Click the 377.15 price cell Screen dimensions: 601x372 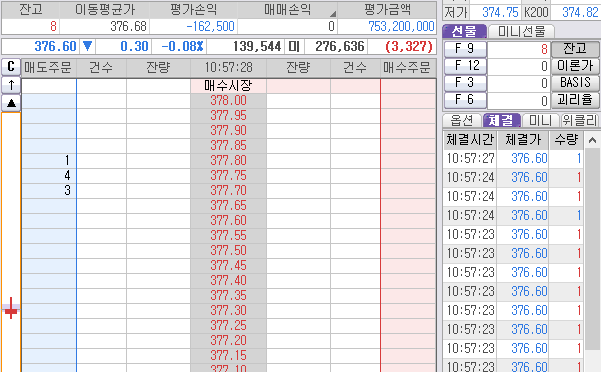tap(228, 355)
